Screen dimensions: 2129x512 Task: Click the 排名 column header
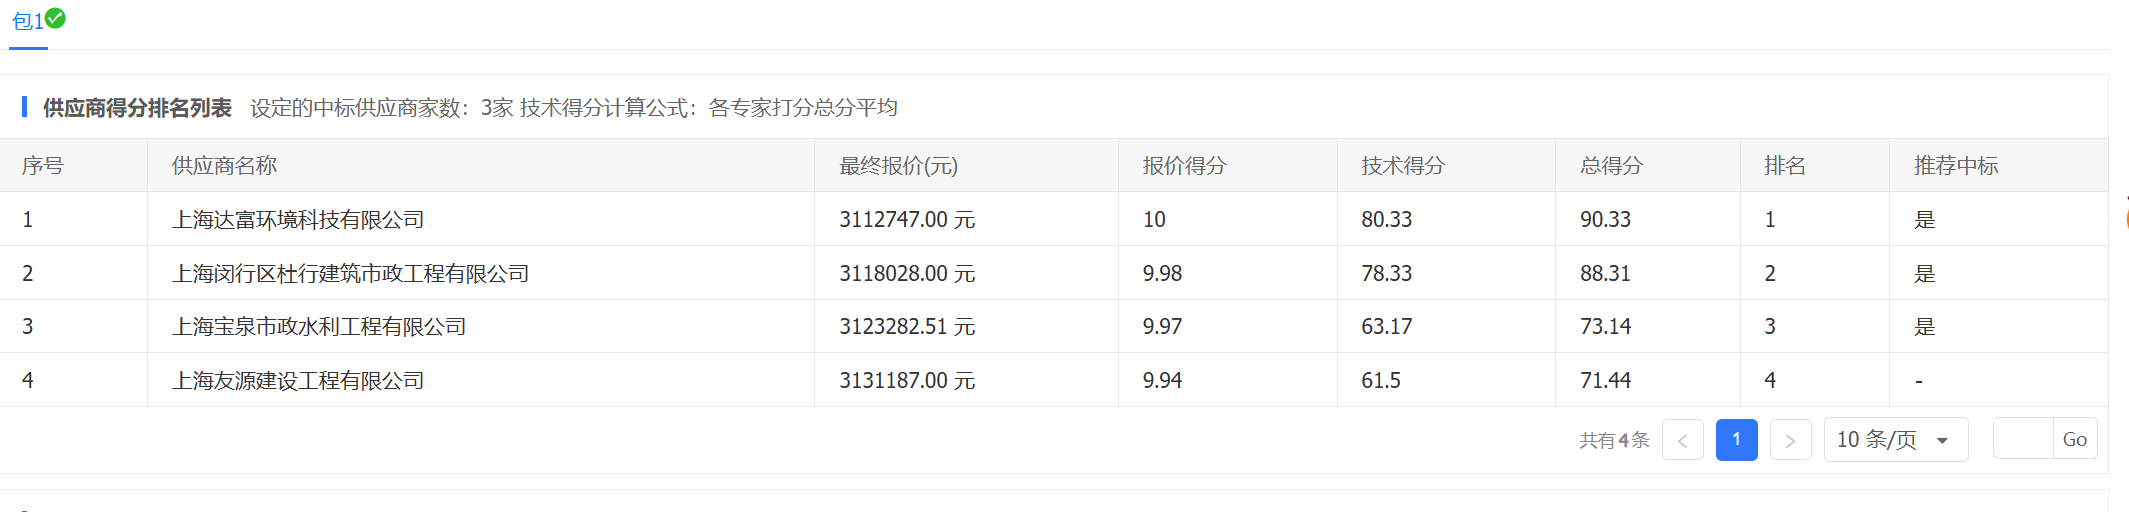click(x=1784, y=166)
